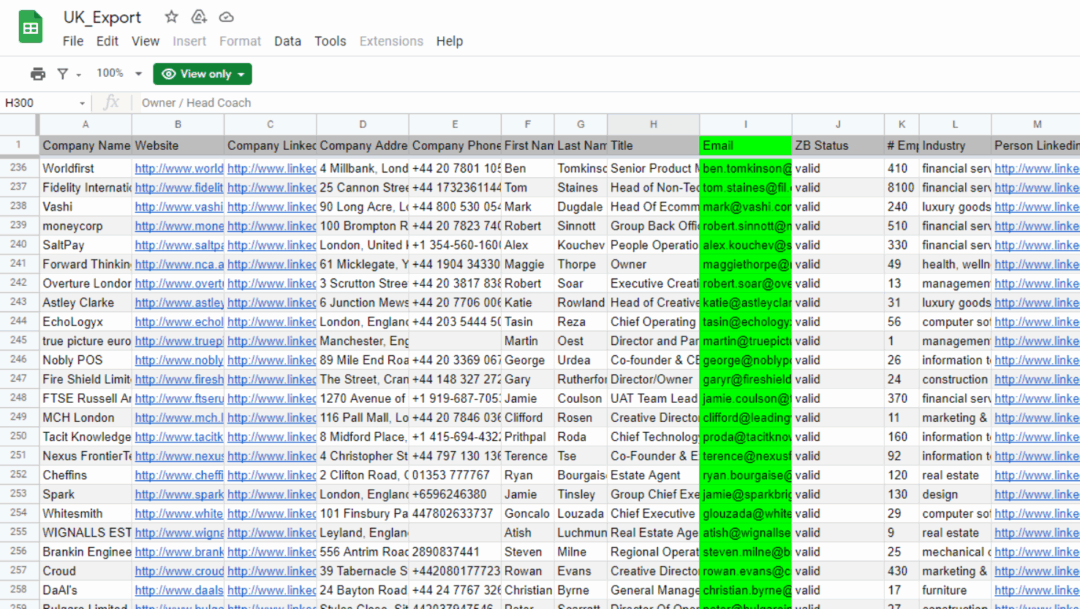This screenshot has height=609, width=1080.
Task: Select the Fidelity International company name cell
Action: (85, 187)
